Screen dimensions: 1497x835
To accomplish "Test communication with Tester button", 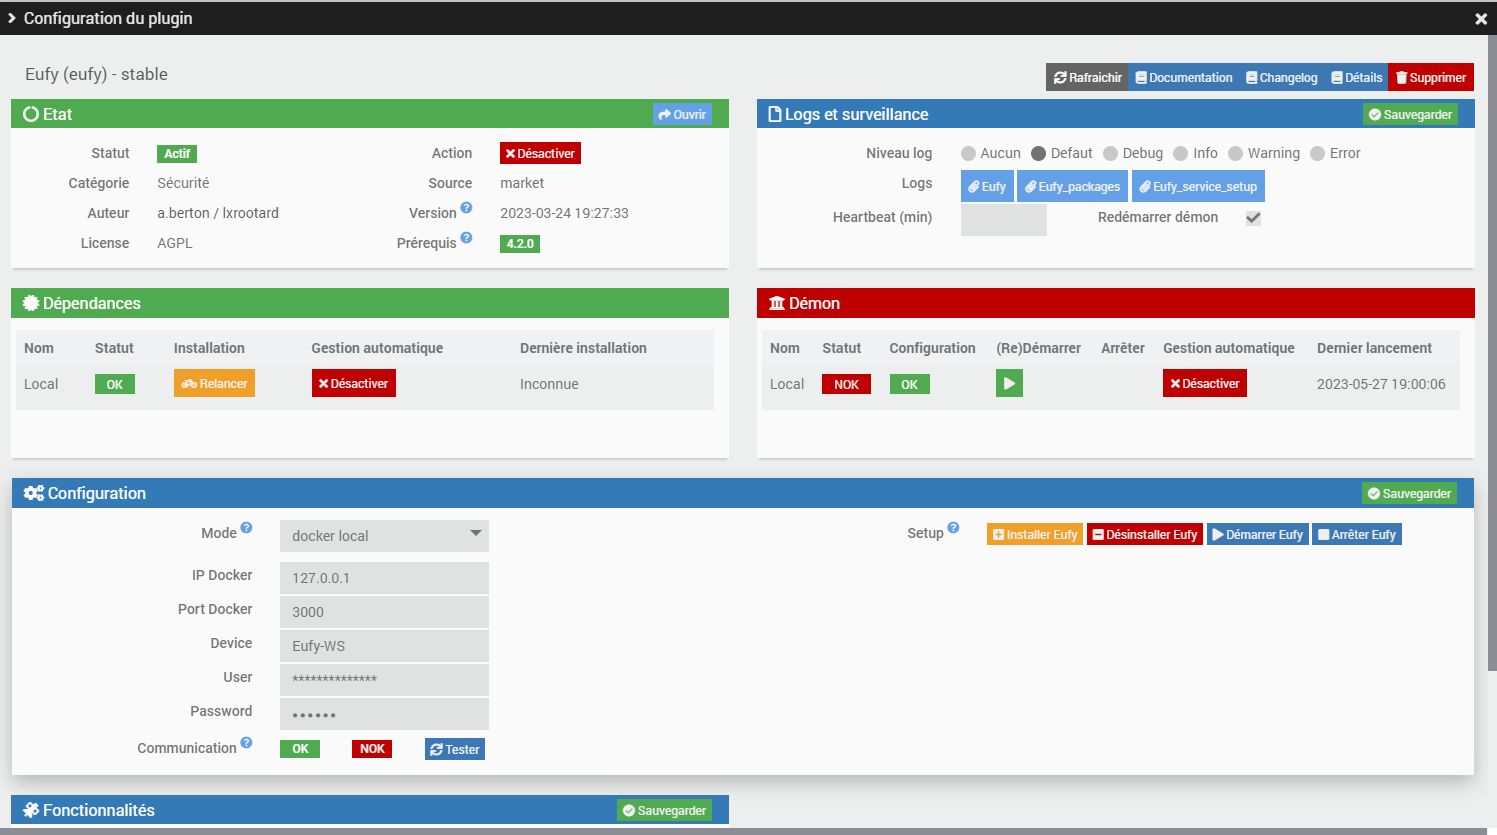I will click(455, 749).
